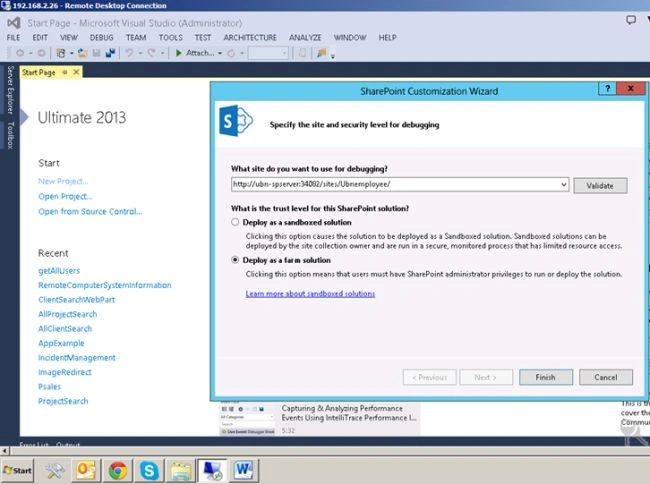This screenshot has height=484, width=650.
Task: Click the IntelliTrace Performance video thumbnail
Action: [x=247, y=419]
